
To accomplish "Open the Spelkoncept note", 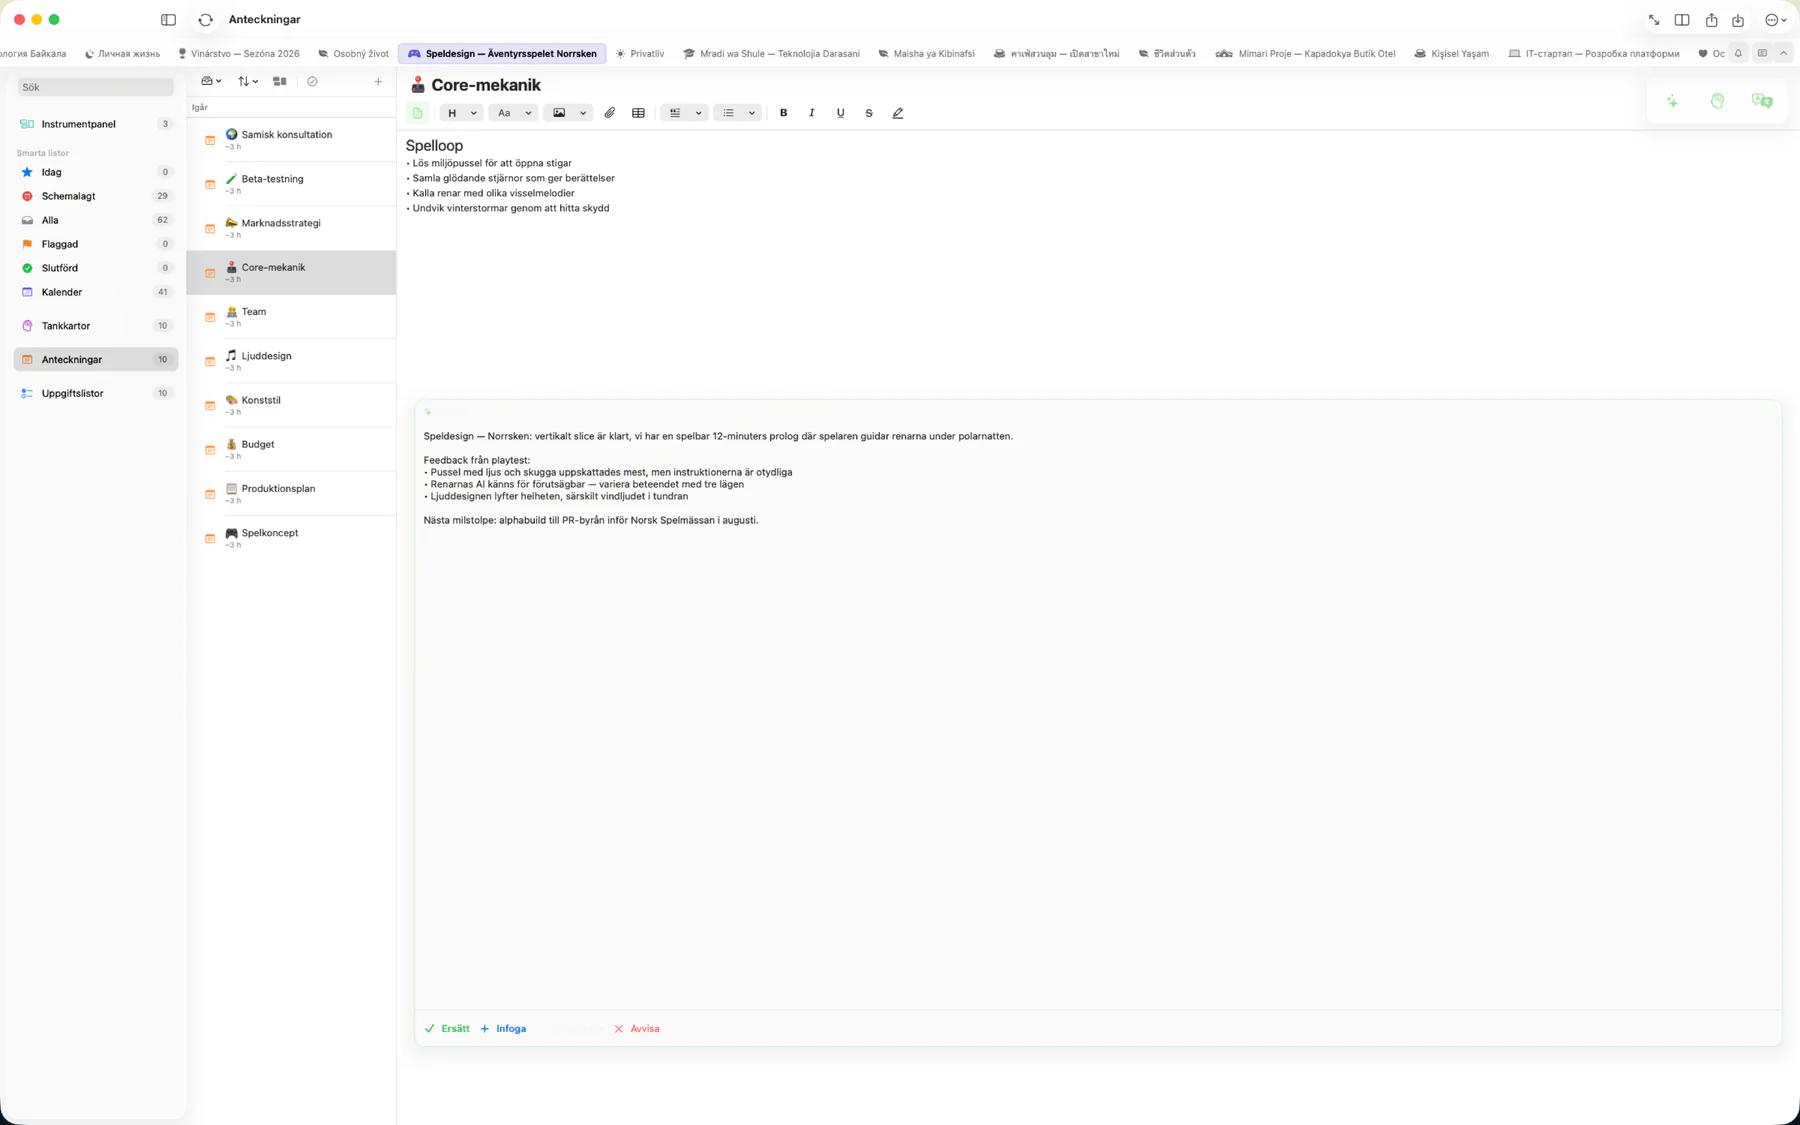I will (291, 538).
